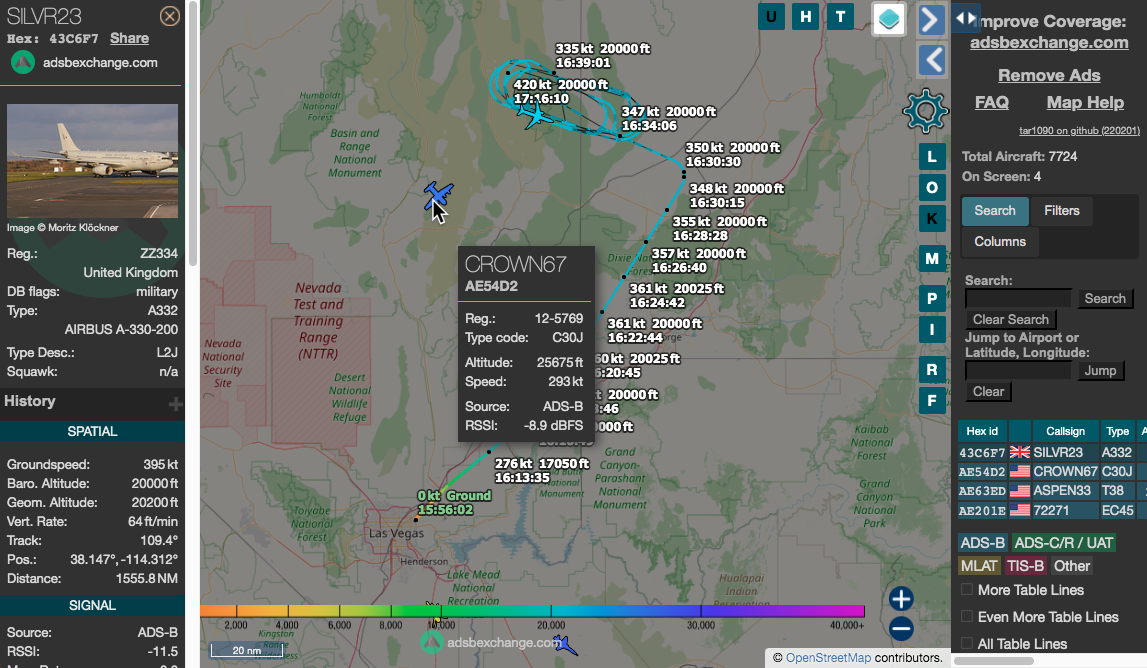1147x668 pixels.
Task: Click the Clear Search button
Action: [1010, 320]
